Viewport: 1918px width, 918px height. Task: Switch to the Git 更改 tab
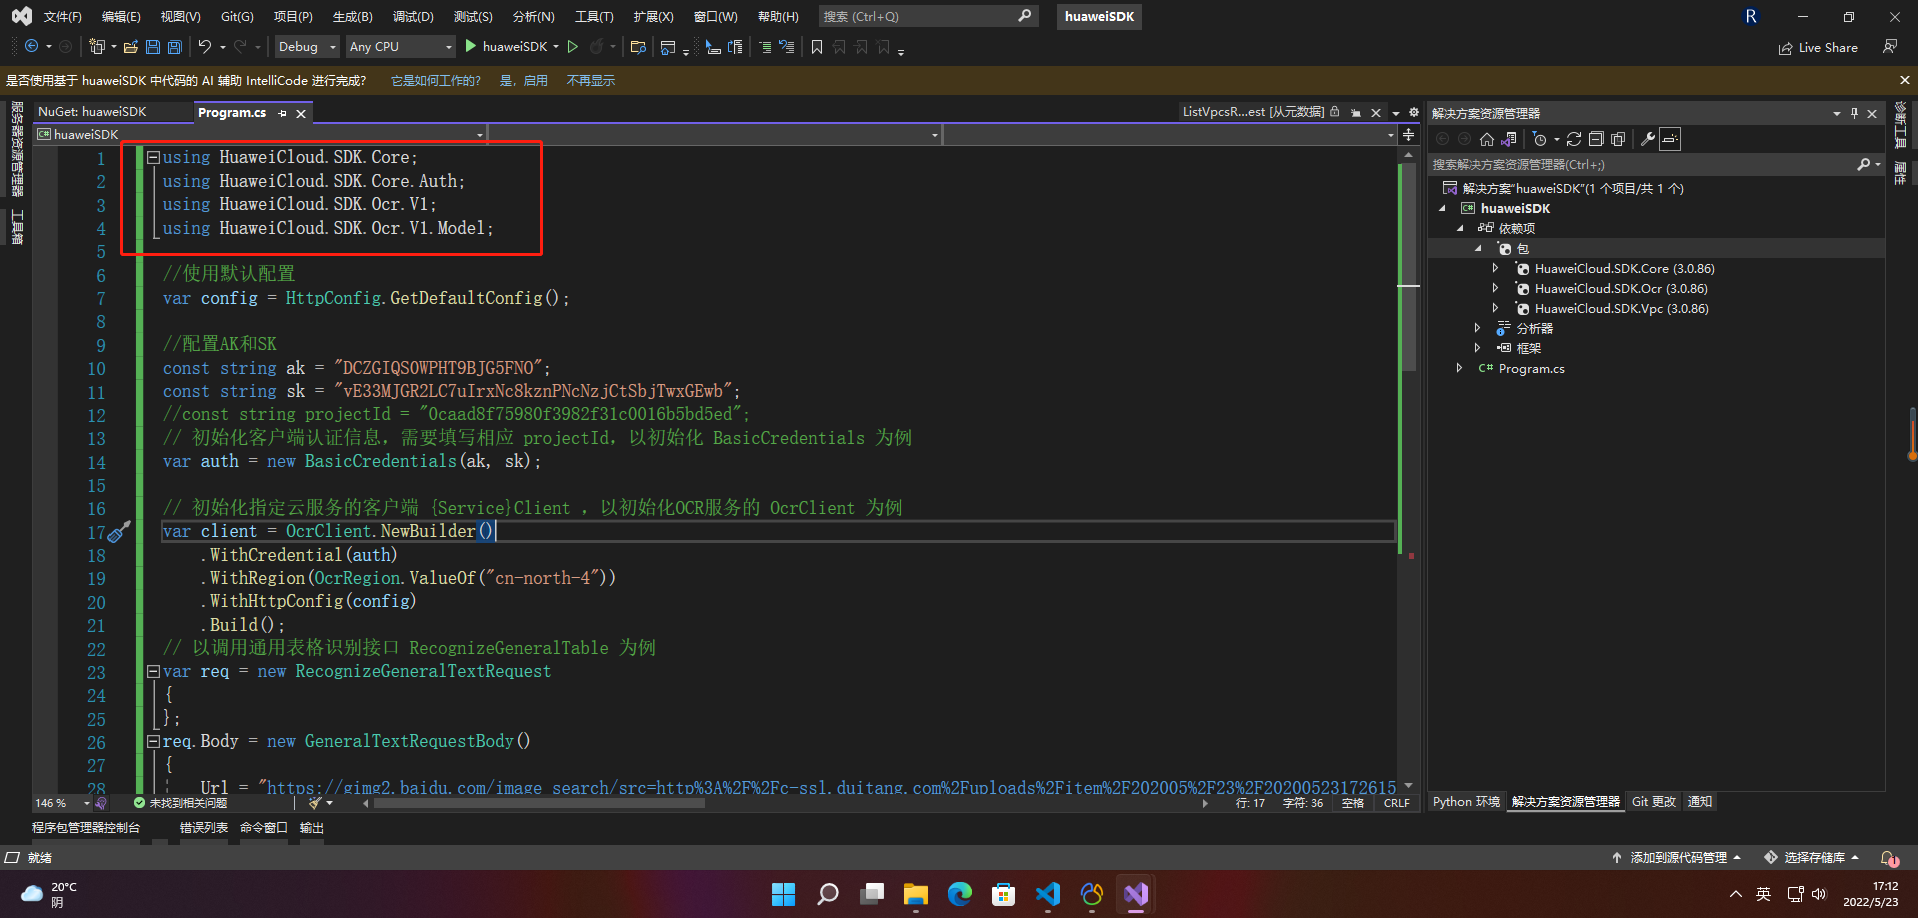pos(1653,802)
